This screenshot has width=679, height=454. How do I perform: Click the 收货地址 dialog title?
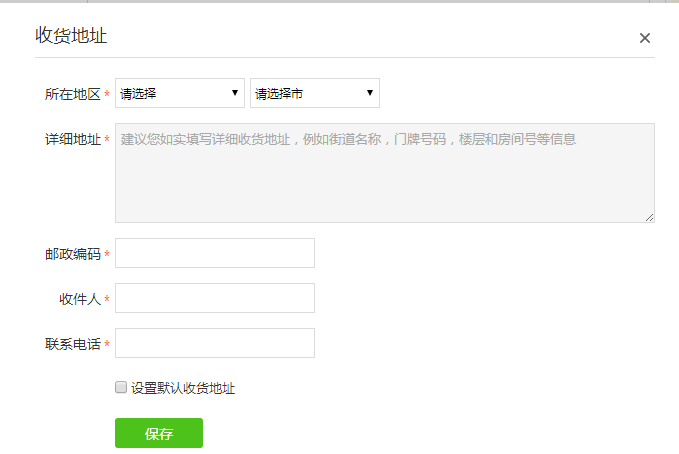coord(71,36)
